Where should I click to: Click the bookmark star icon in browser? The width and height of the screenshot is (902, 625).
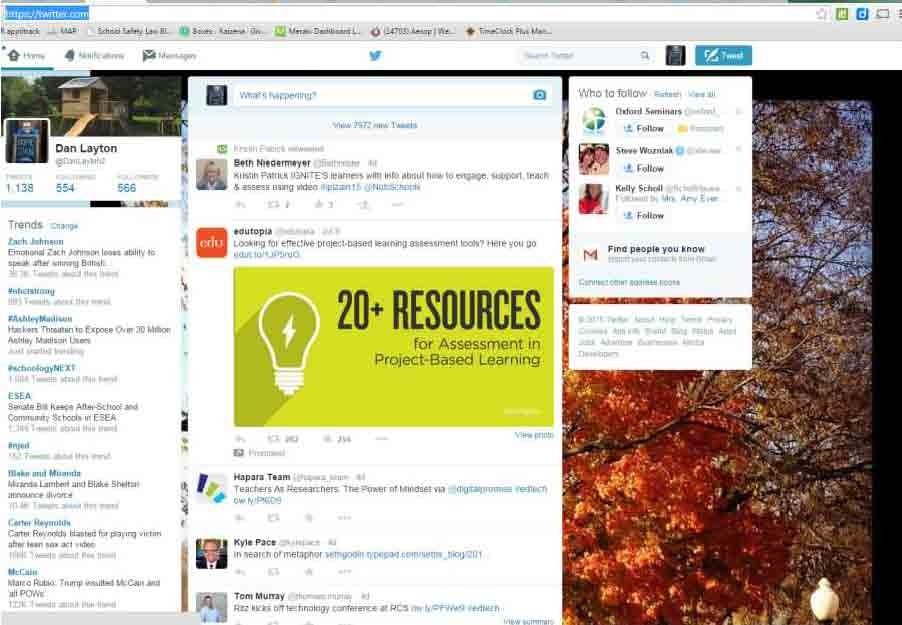[821, 13]
